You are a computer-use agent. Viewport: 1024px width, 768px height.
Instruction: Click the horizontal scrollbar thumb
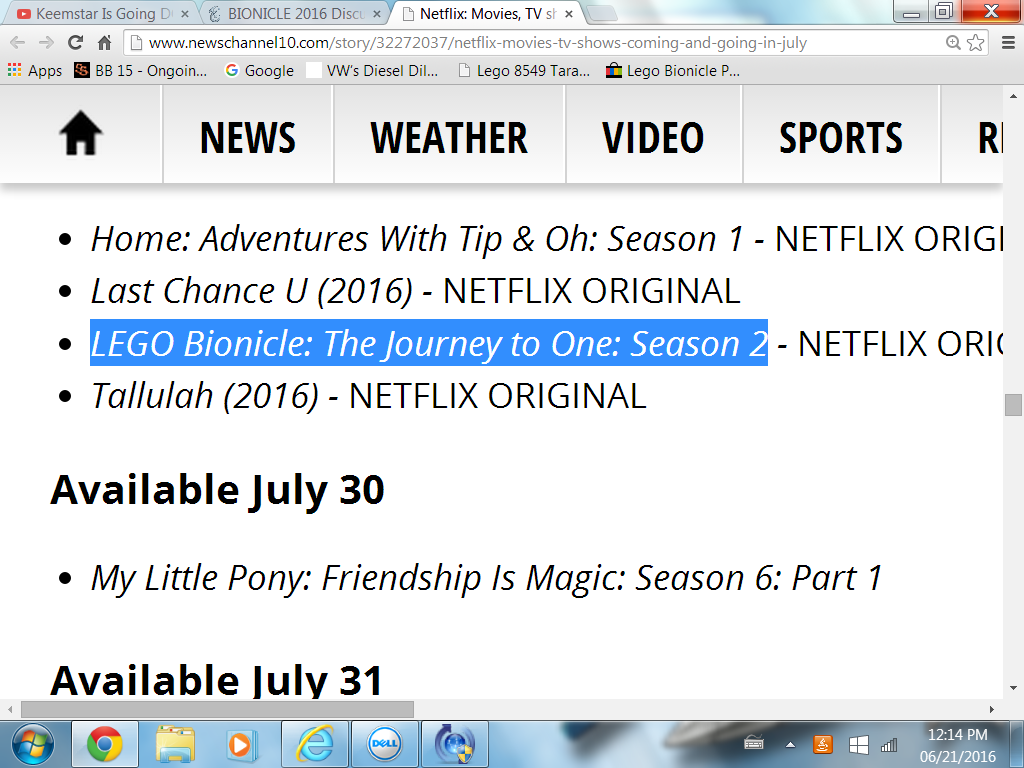point(217,709)
